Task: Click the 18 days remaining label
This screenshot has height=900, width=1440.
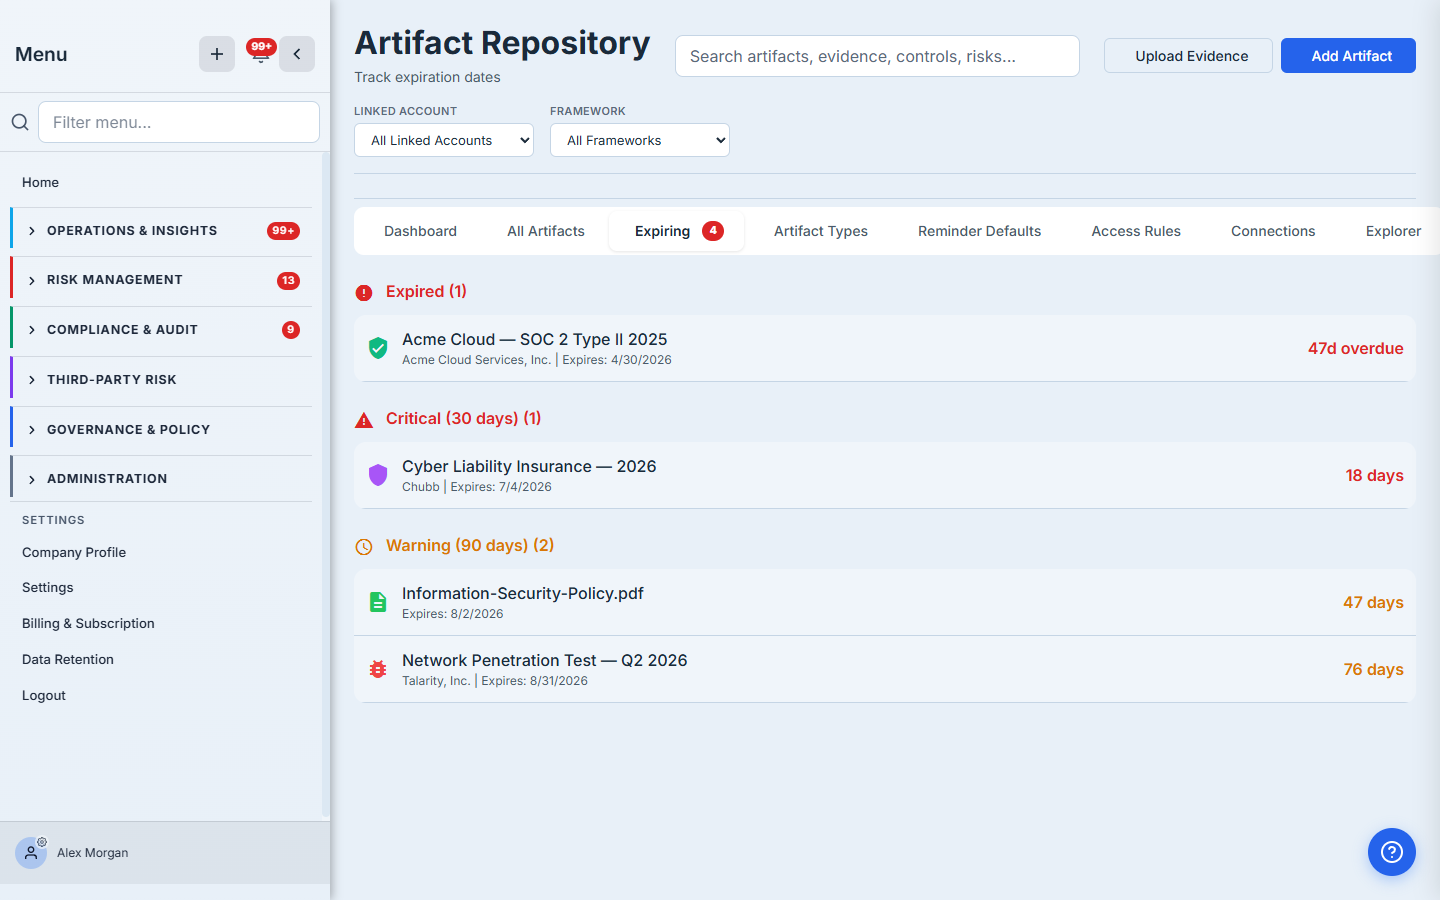Action: pos(1374,475)
